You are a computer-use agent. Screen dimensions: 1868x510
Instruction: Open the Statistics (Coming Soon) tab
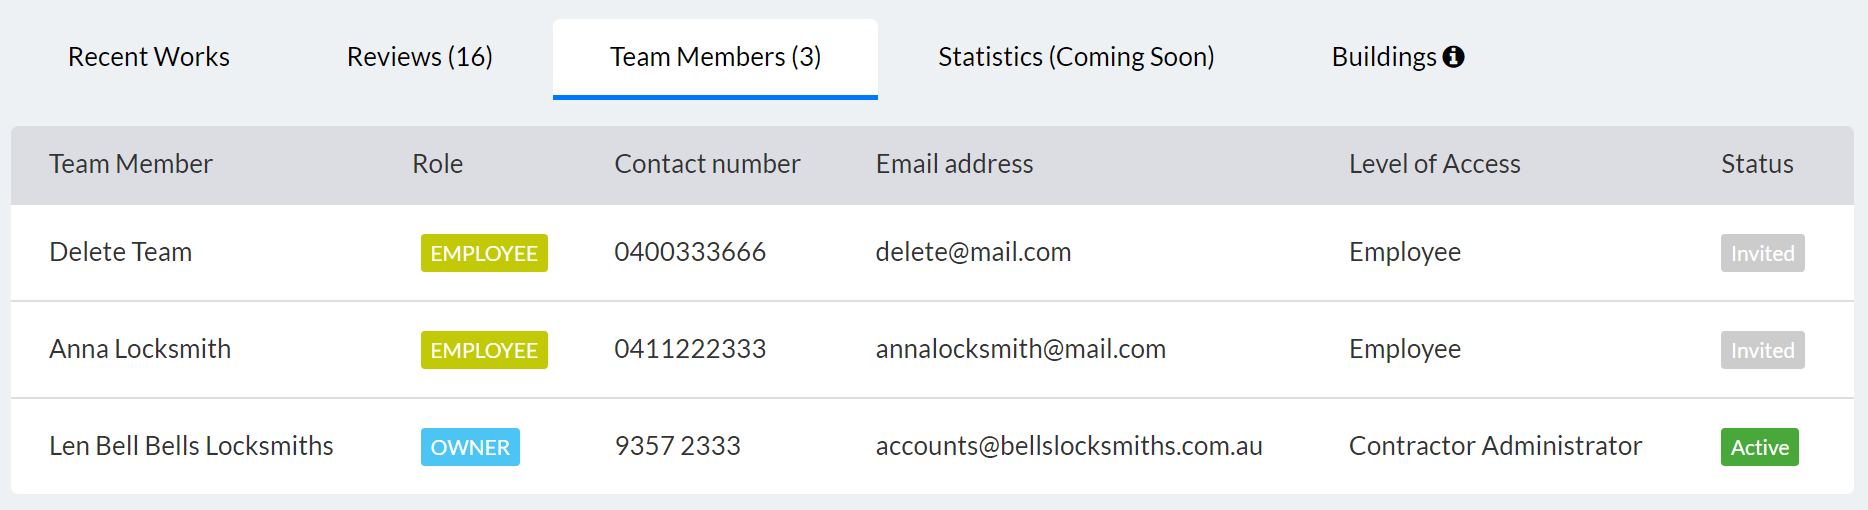click(x=1076, y=57)
